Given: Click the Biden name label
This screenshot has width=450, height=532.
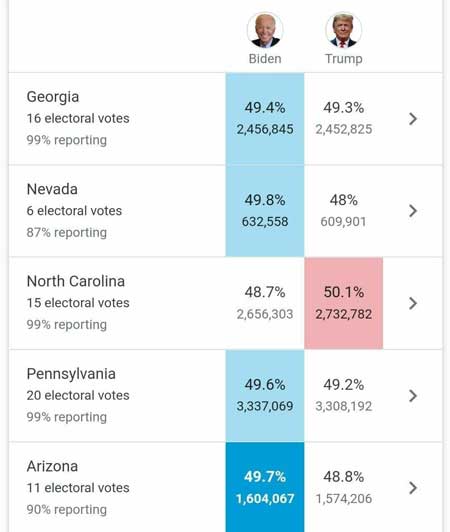Looking at the screenshot, I should 265,59.
